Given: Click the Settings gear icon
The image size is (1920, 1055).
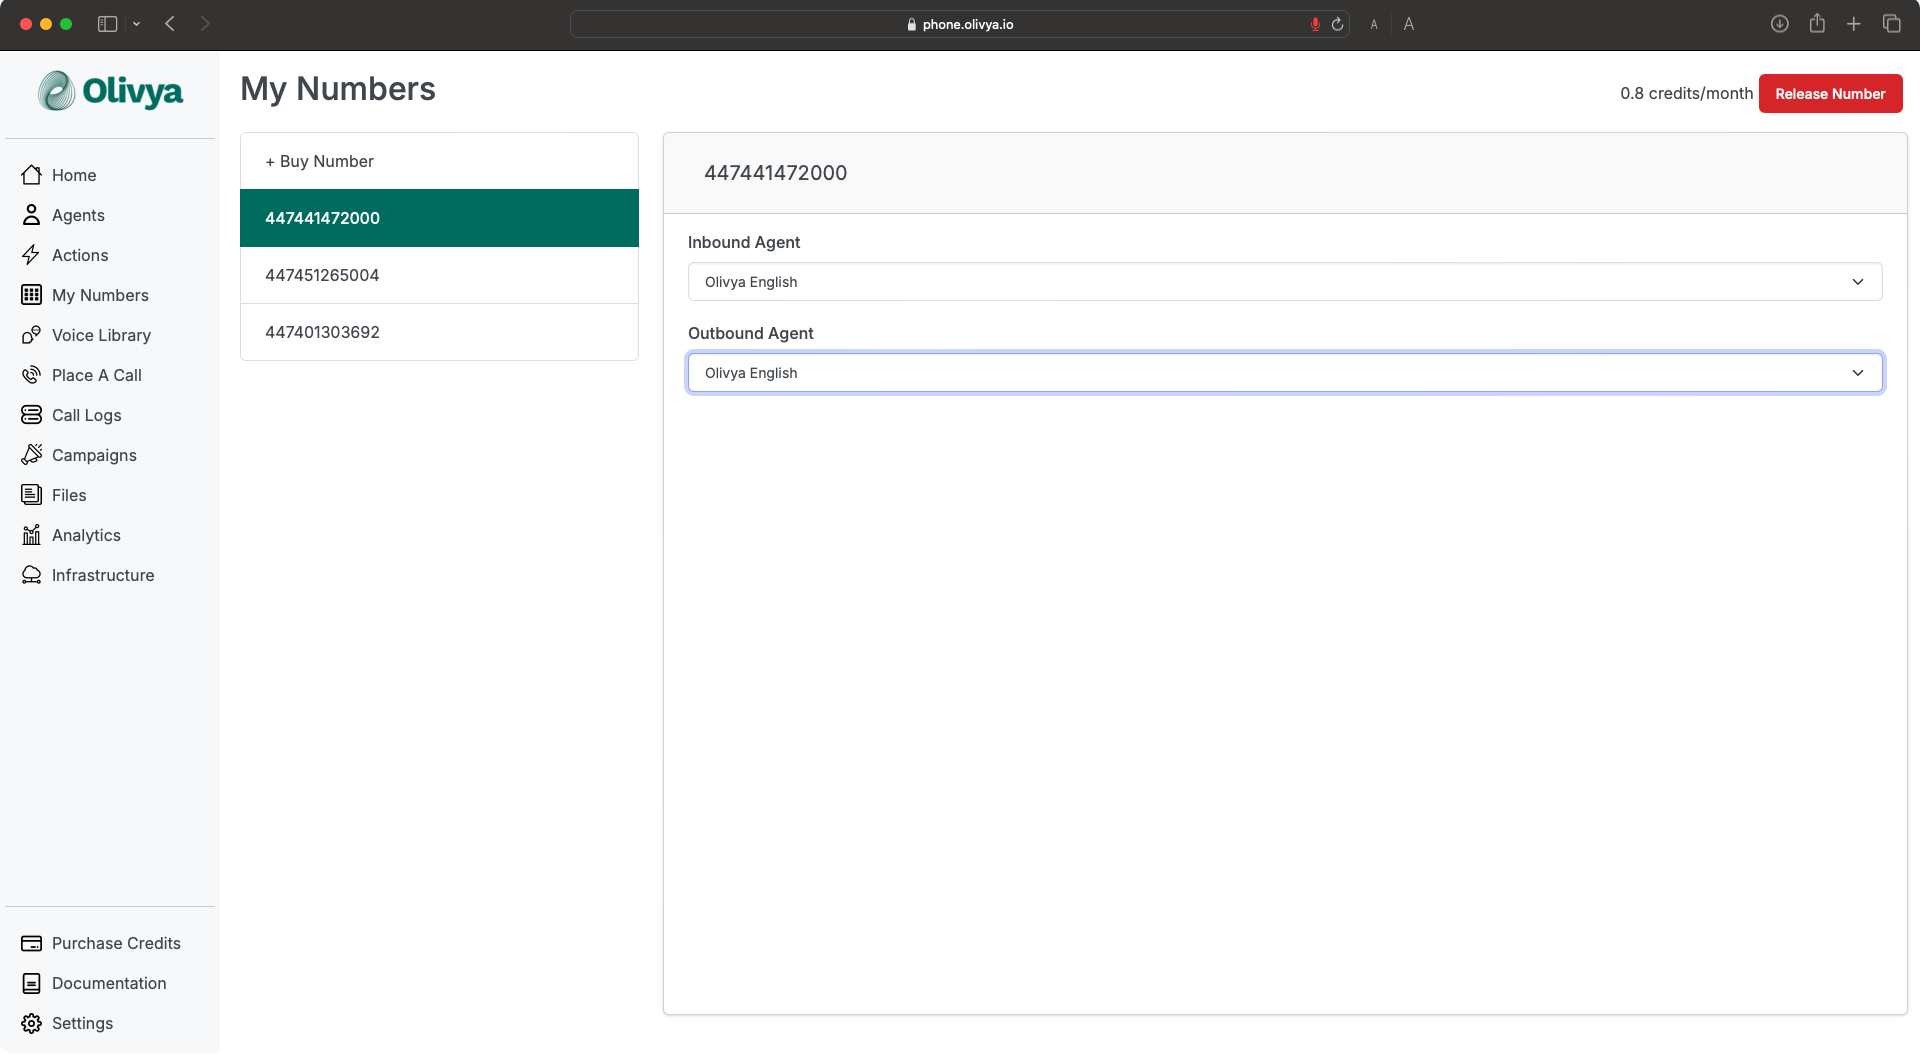Looking at the screenshot, I should [31, 1023].
